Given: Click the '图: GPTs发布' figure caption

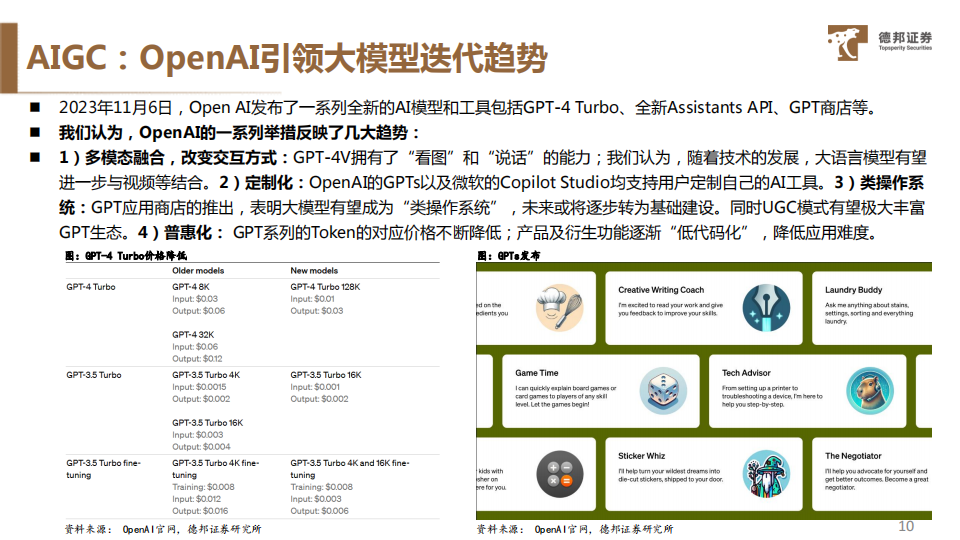Looking at the screenshot, I should (x=508, y=256).
